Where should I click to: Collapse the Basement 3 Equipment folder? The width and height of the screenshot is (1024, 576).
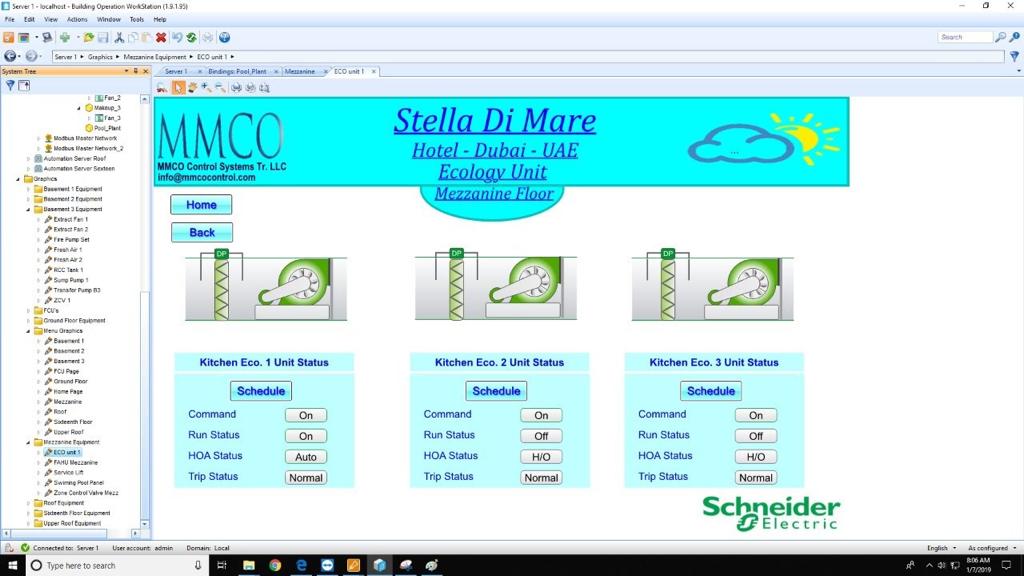[29, 210]
